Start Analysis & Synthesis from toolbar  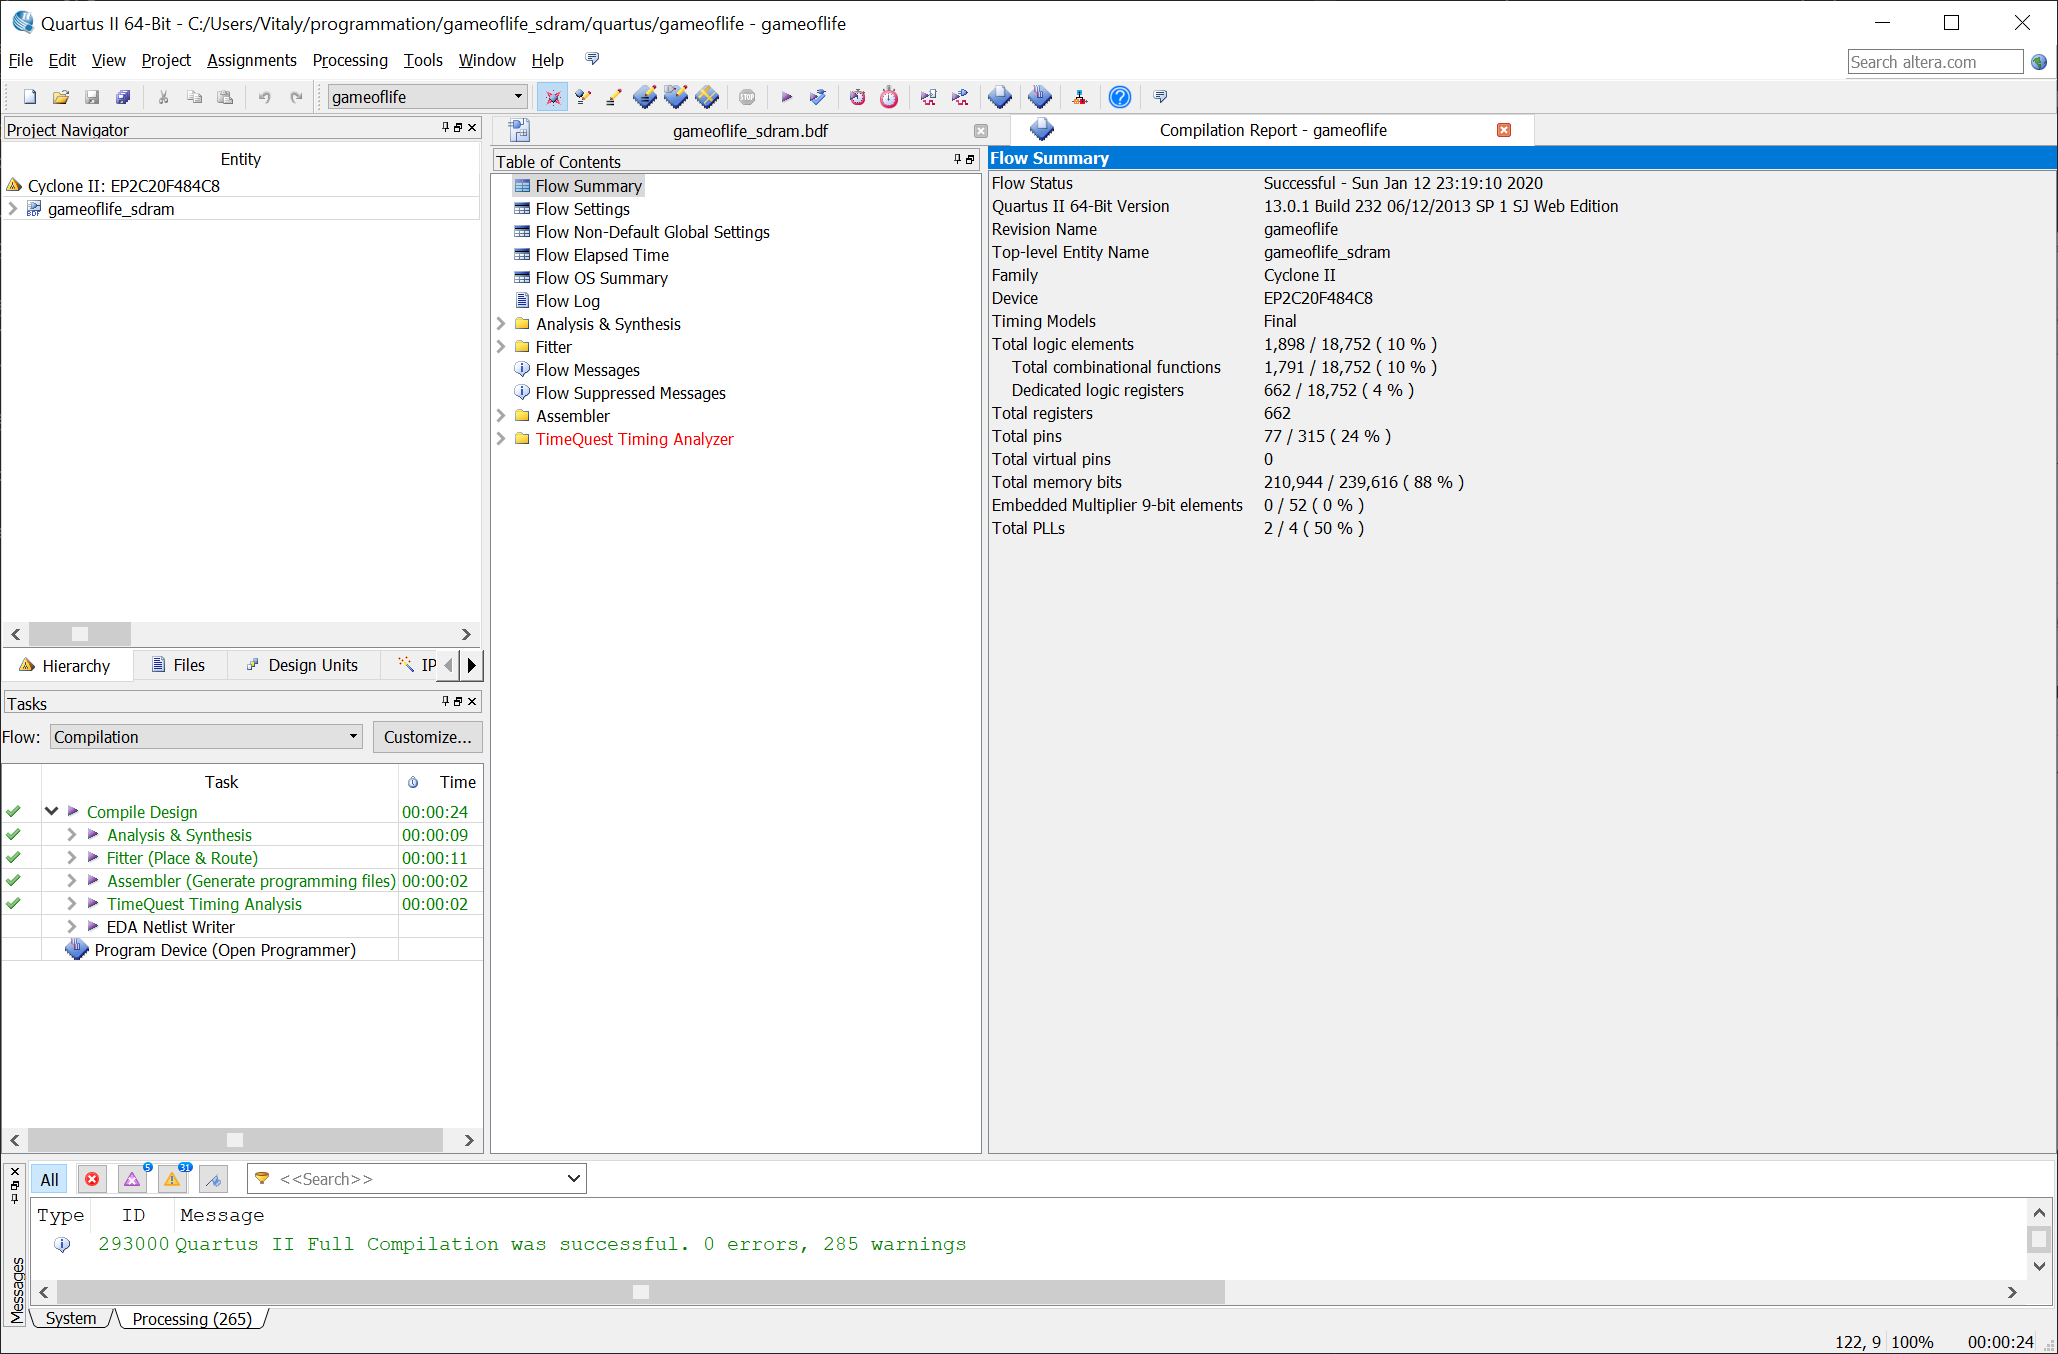817,97
